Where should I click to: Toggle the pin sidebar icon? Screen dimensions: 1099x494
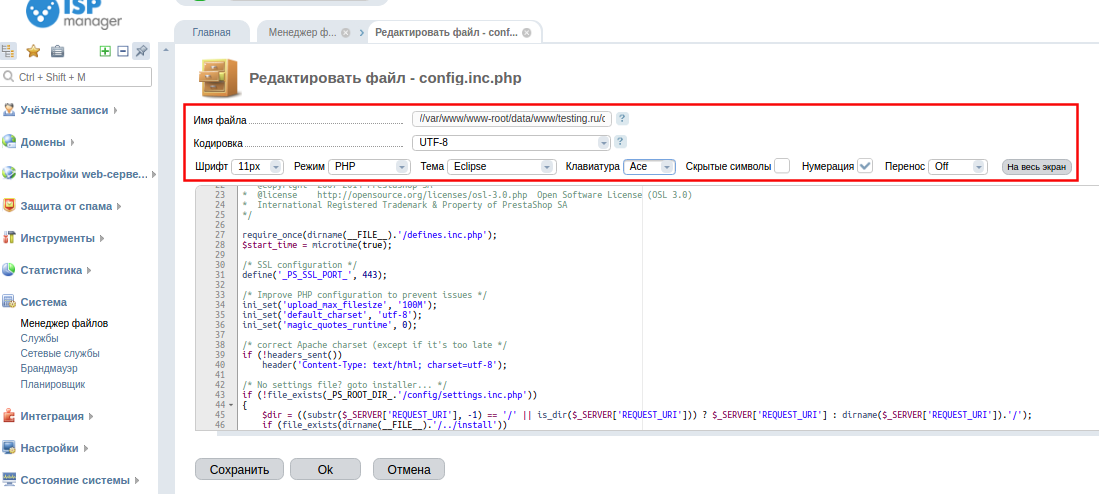[x=141, y=51]
